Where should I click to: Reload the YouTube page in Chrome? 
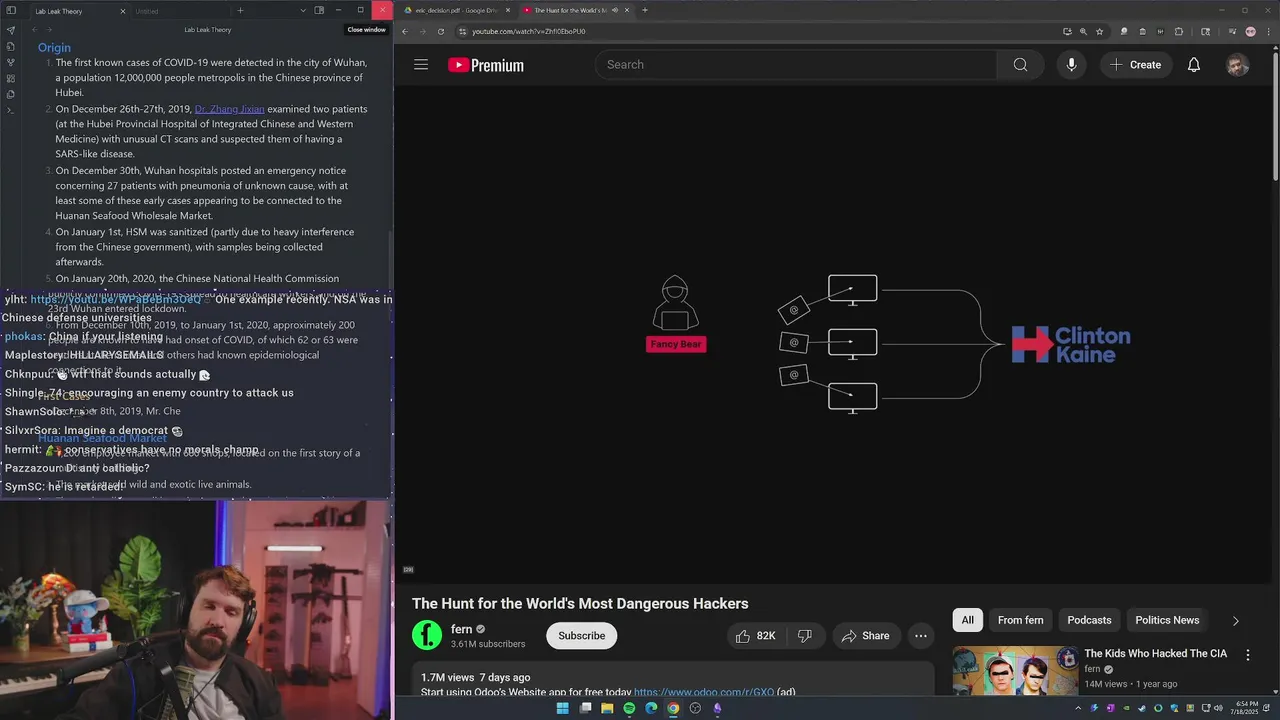click(441, 31)
